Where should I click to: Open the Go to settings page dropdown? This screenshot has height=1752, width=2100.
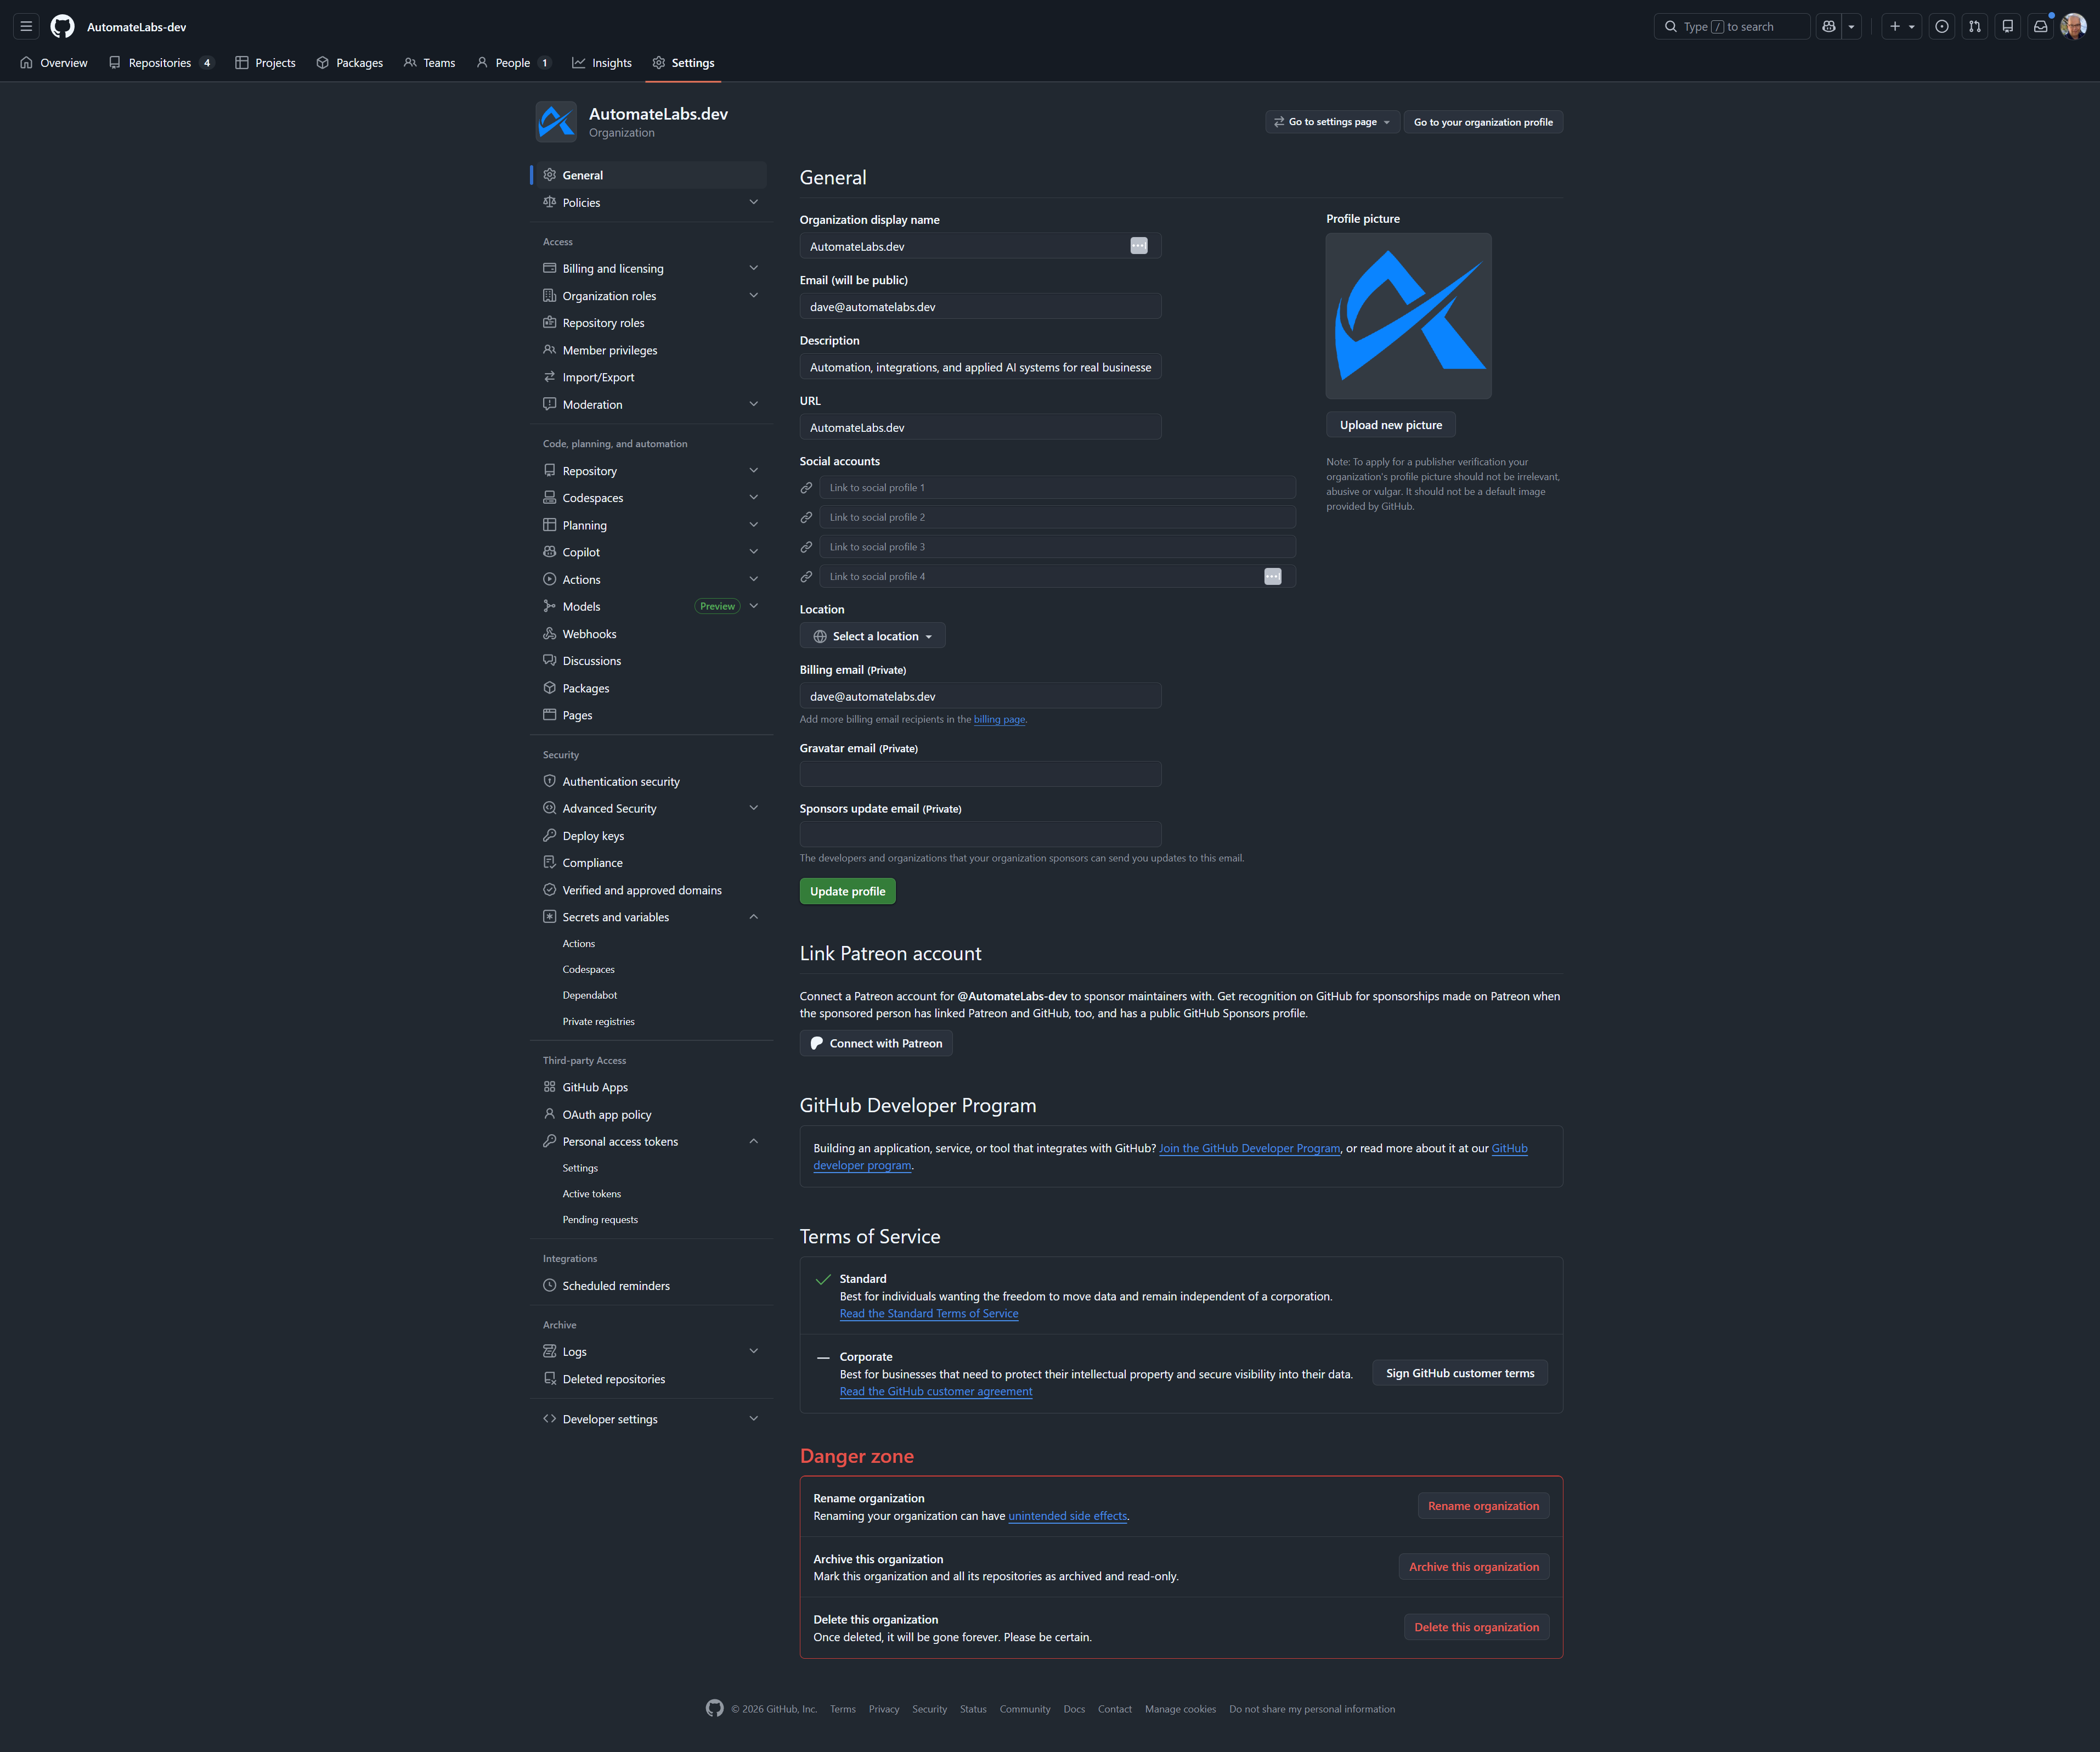pyautogui.click(x=1332, y=122)
